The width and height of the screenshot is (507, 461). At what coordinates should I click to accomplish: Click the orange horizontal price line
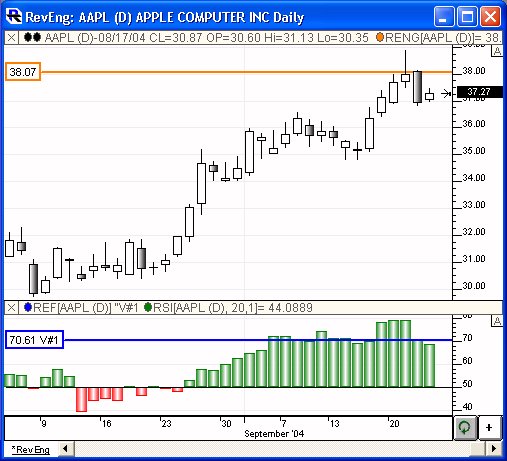tap(246, 72)
